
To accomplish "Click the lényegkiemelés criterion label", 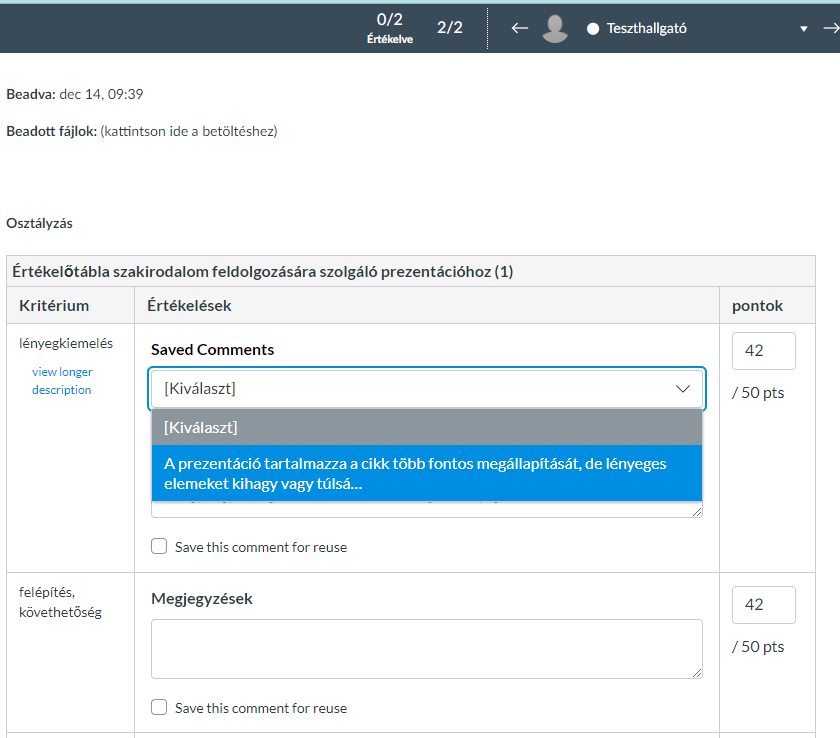I will 66,343.
